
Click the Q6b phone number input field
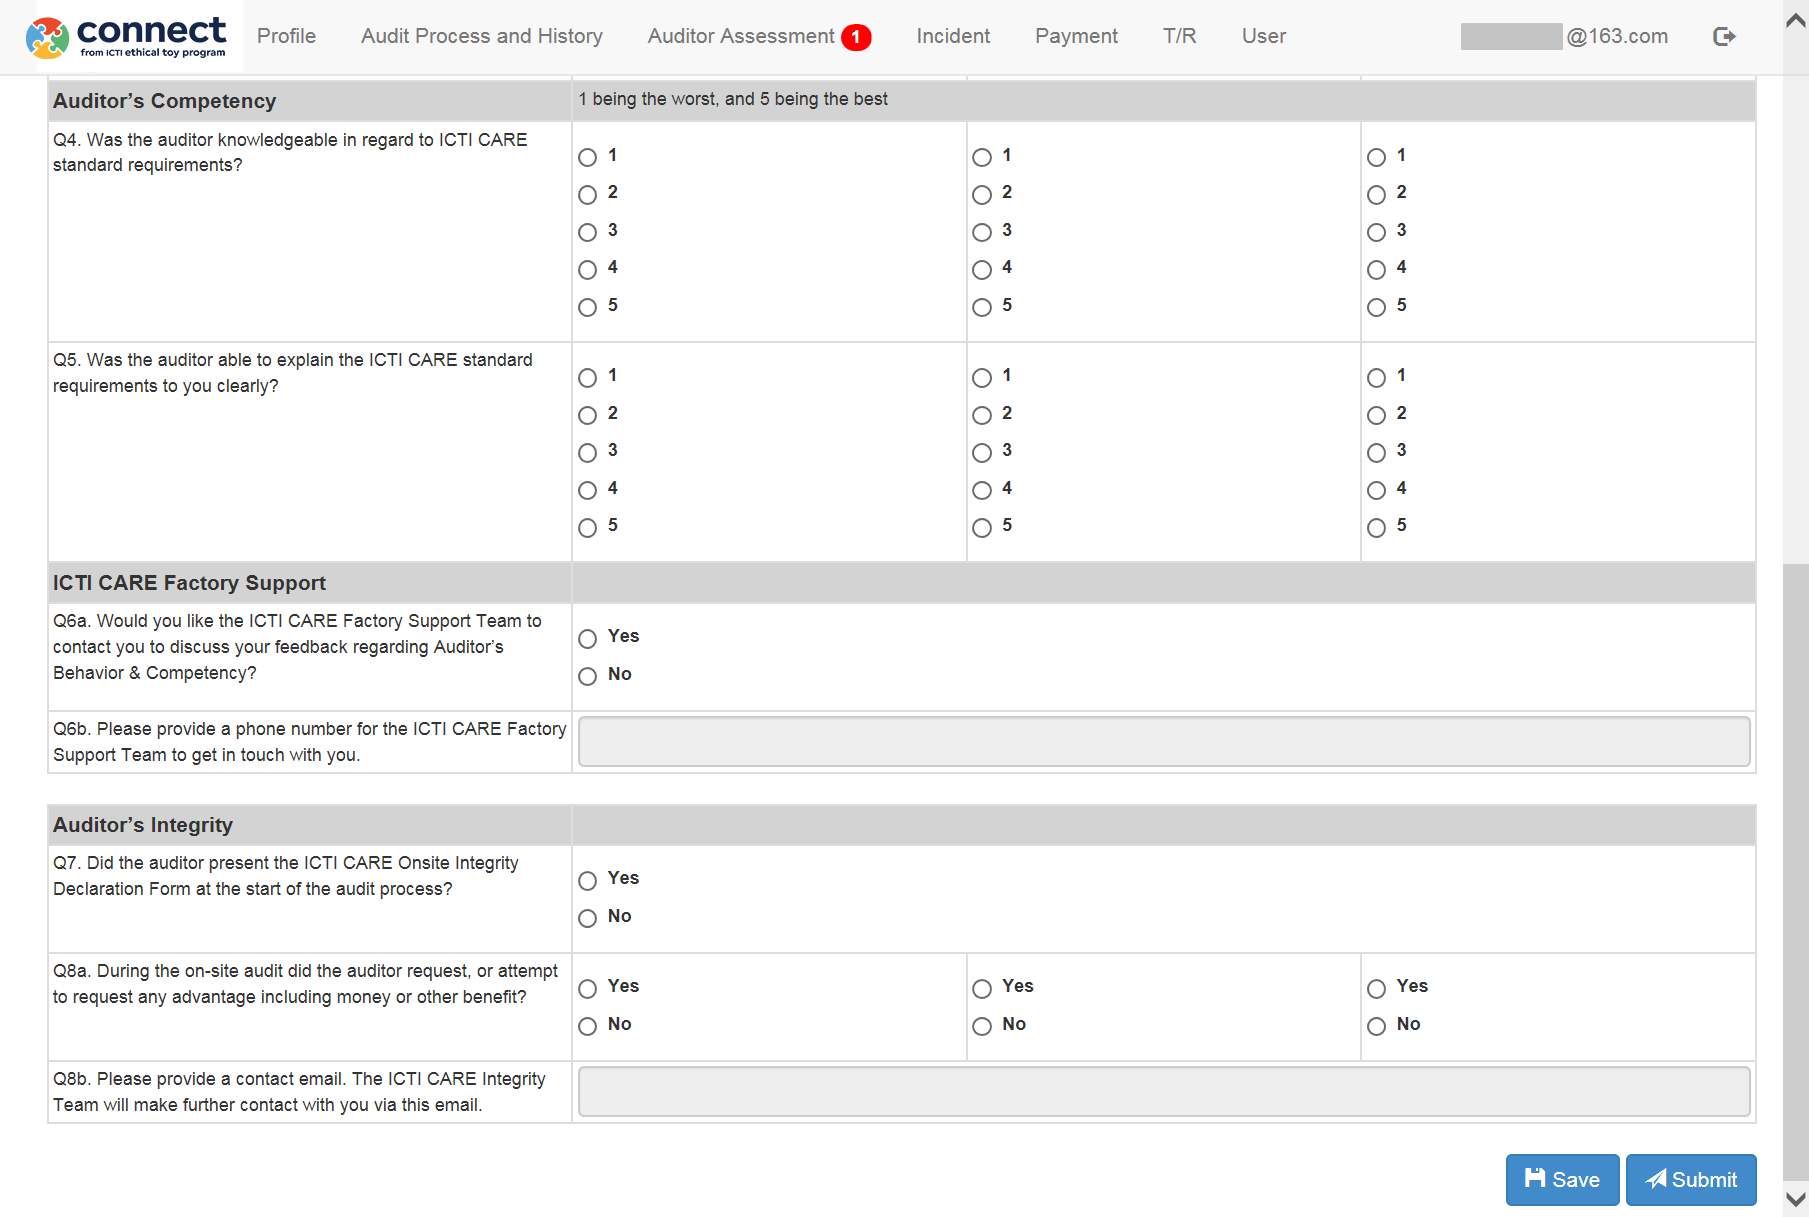[1164, 742]
